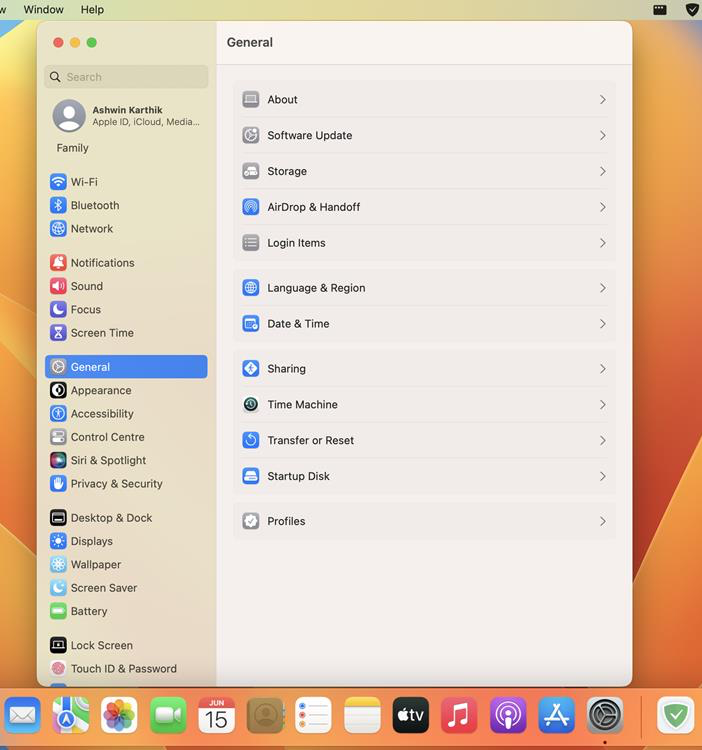Open Ashwin Karthik Apple ID account

point(126,116)
